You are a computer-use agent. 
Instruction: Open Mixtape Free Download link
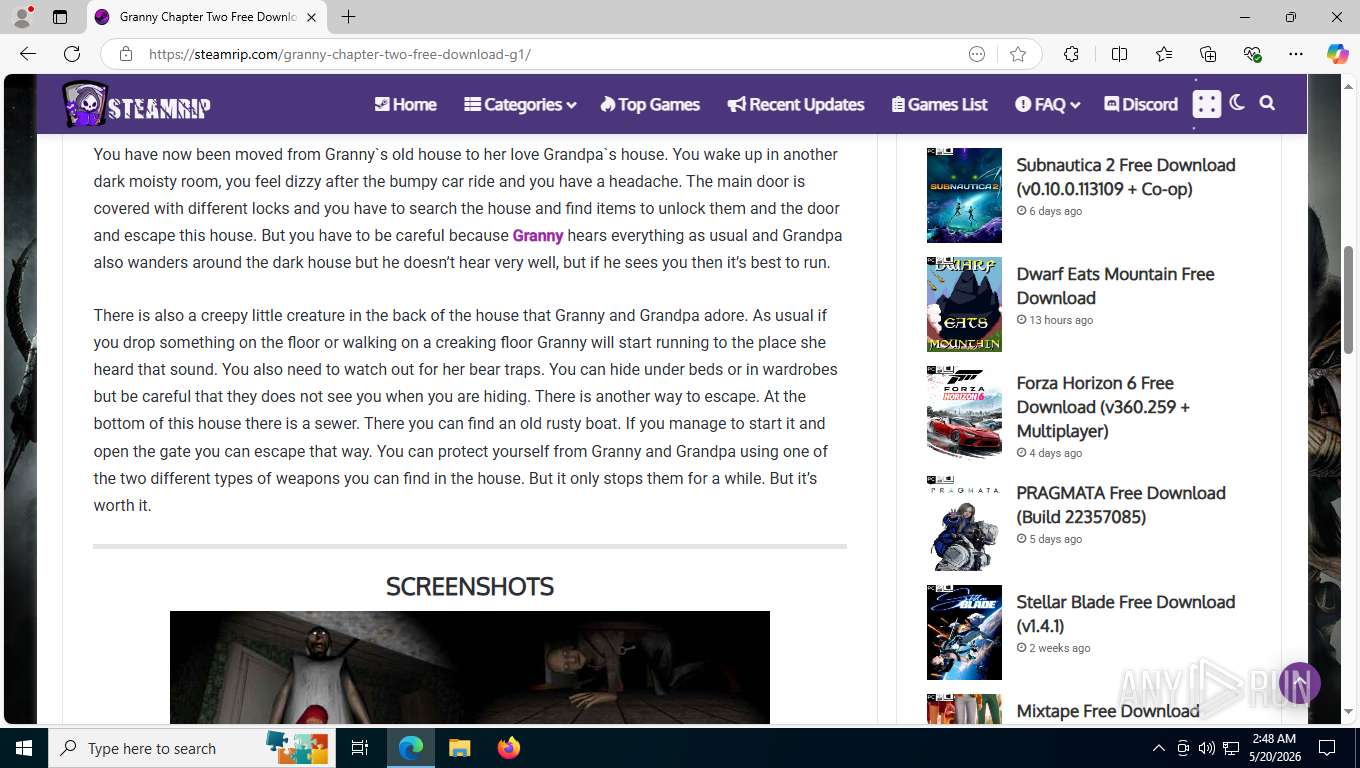[1108, 711]
